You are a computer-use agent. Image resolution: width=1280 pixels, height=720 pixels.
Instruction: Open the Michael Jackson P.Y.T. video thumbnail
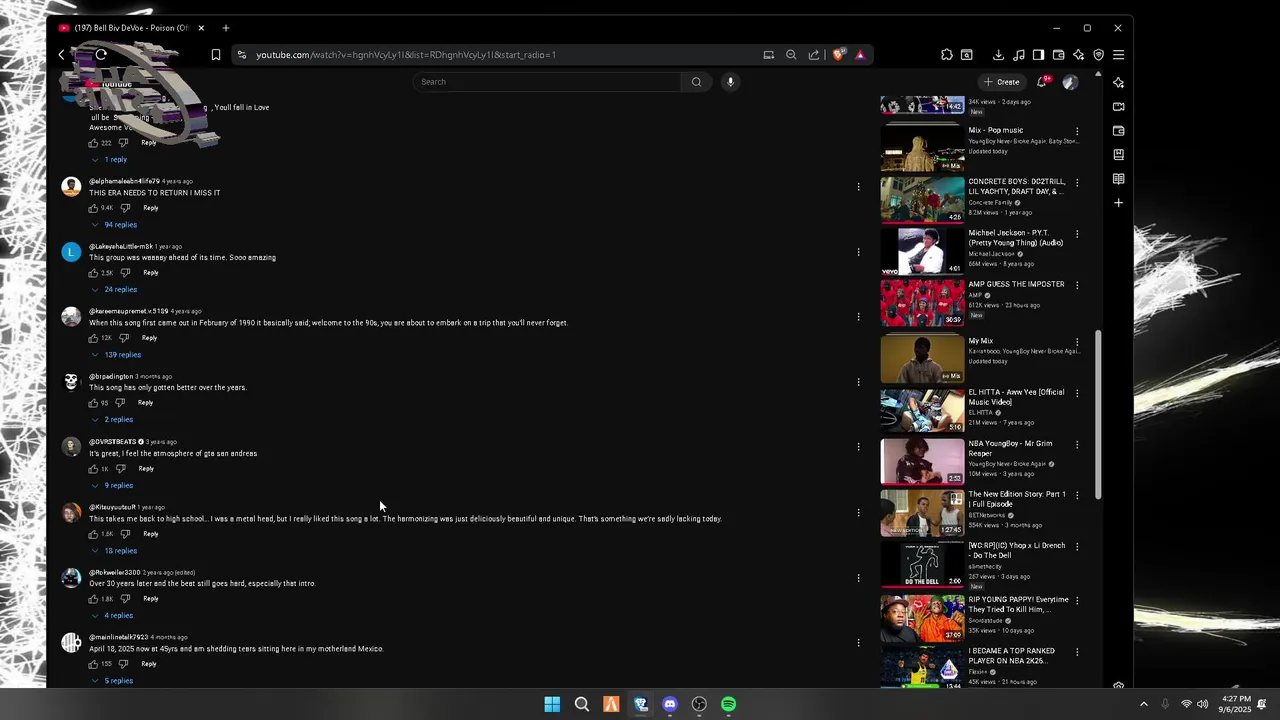click(922, 251)
